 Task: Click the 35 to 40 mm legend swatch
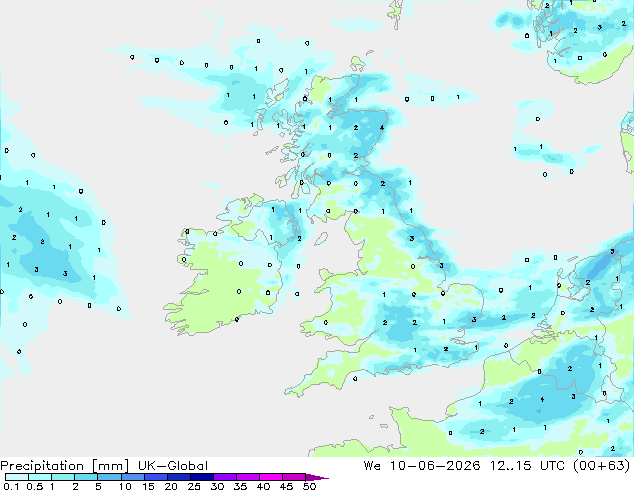247,477
